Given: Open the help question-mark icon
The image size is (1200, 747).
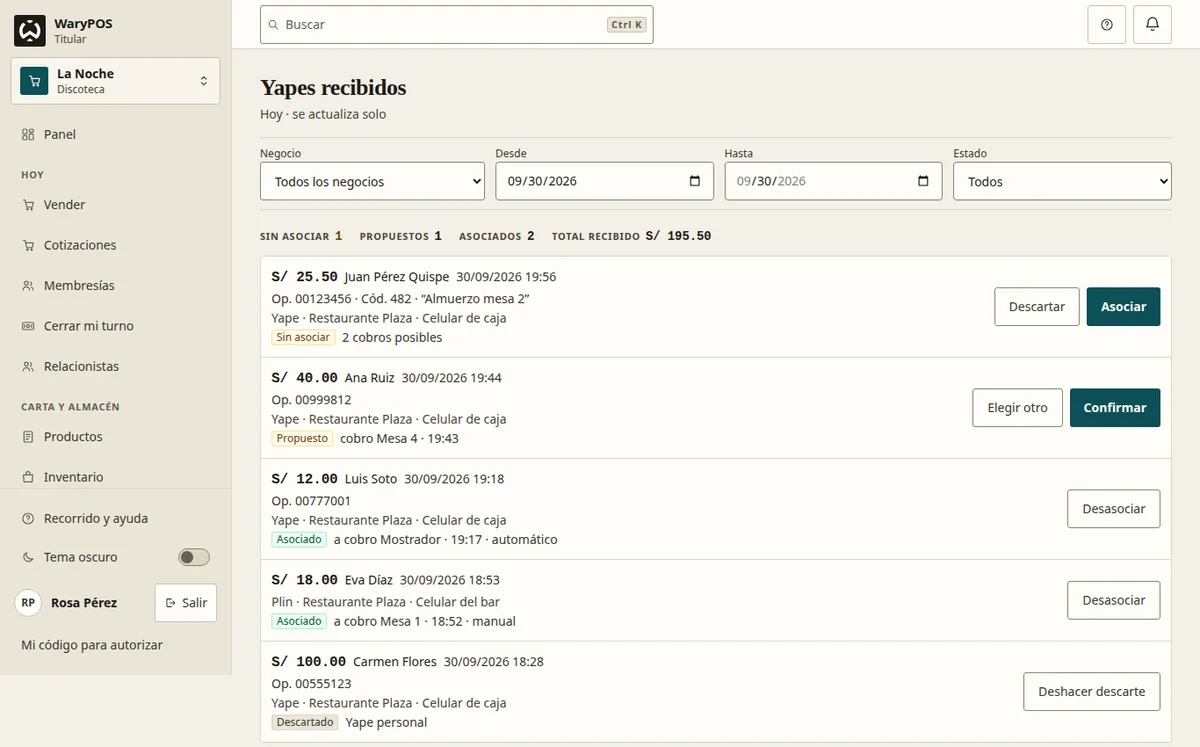Looking at the screenshot, I should coord(1106,25).
